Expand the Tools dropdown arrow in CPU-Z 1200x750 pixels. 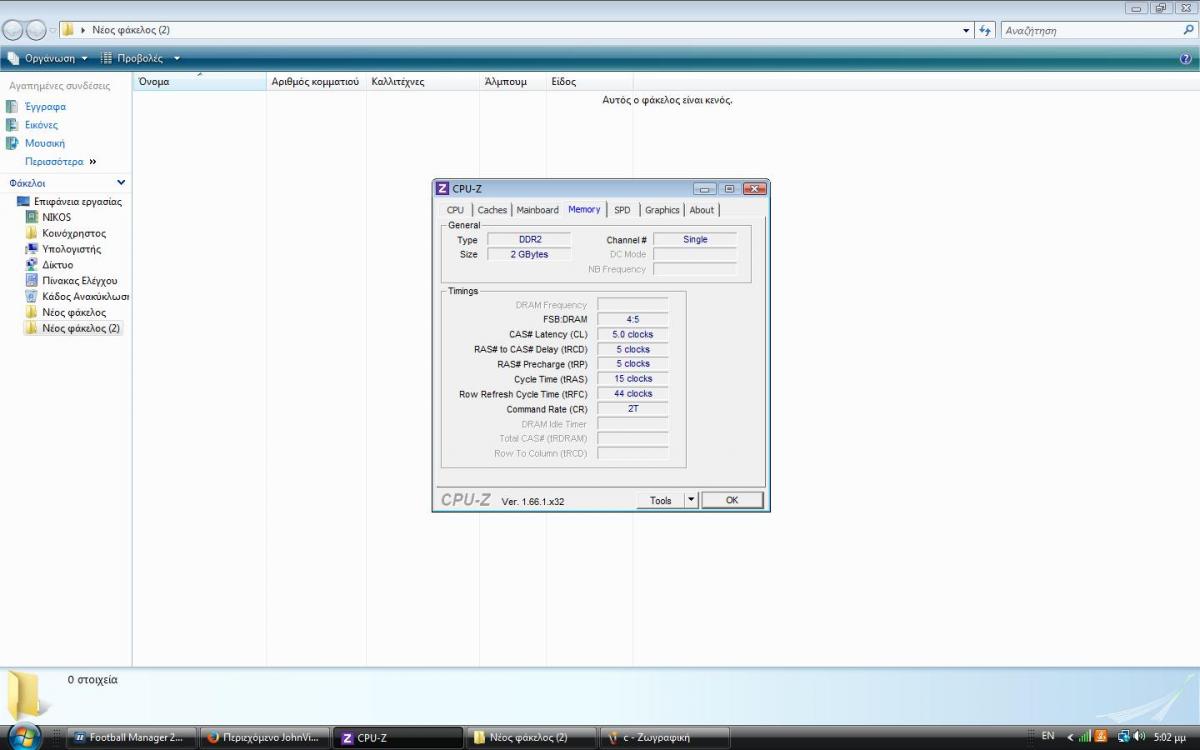tap(691, 500)
